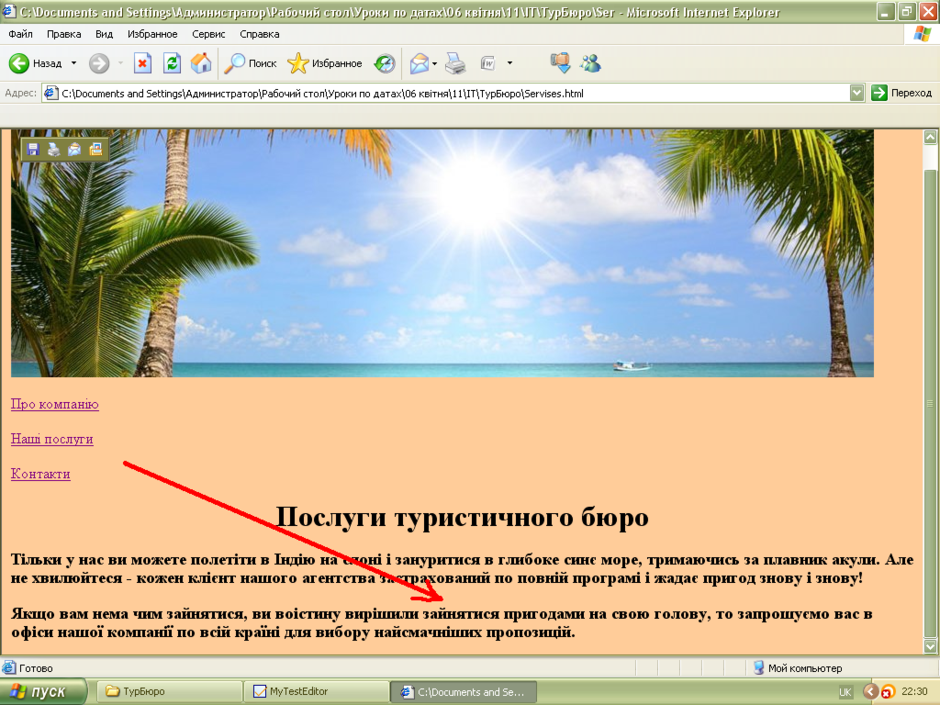Image resolution: width=940 pixels, height=705 pixels.
Task: Click the Переход go button
Action: pos(901,93)
